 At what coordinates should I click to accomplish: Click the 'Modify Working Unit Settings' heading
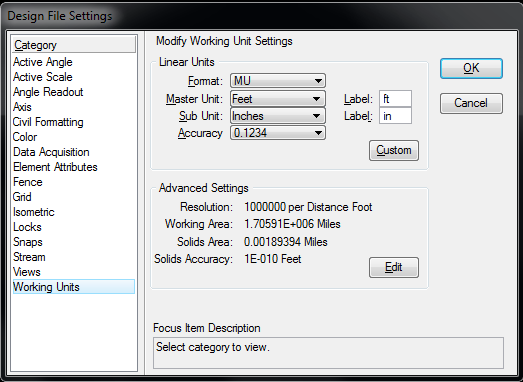click(x=224, y=41)
